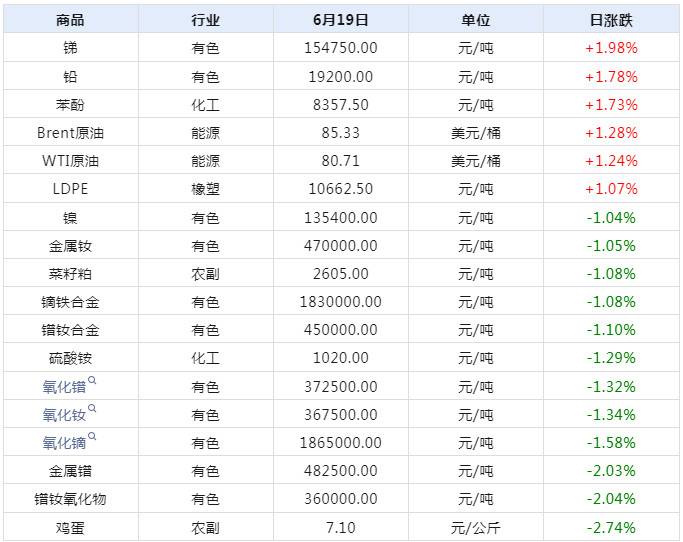683x542 pixels.
Task: Click the 行业 column header
Action: pos(205,20)
